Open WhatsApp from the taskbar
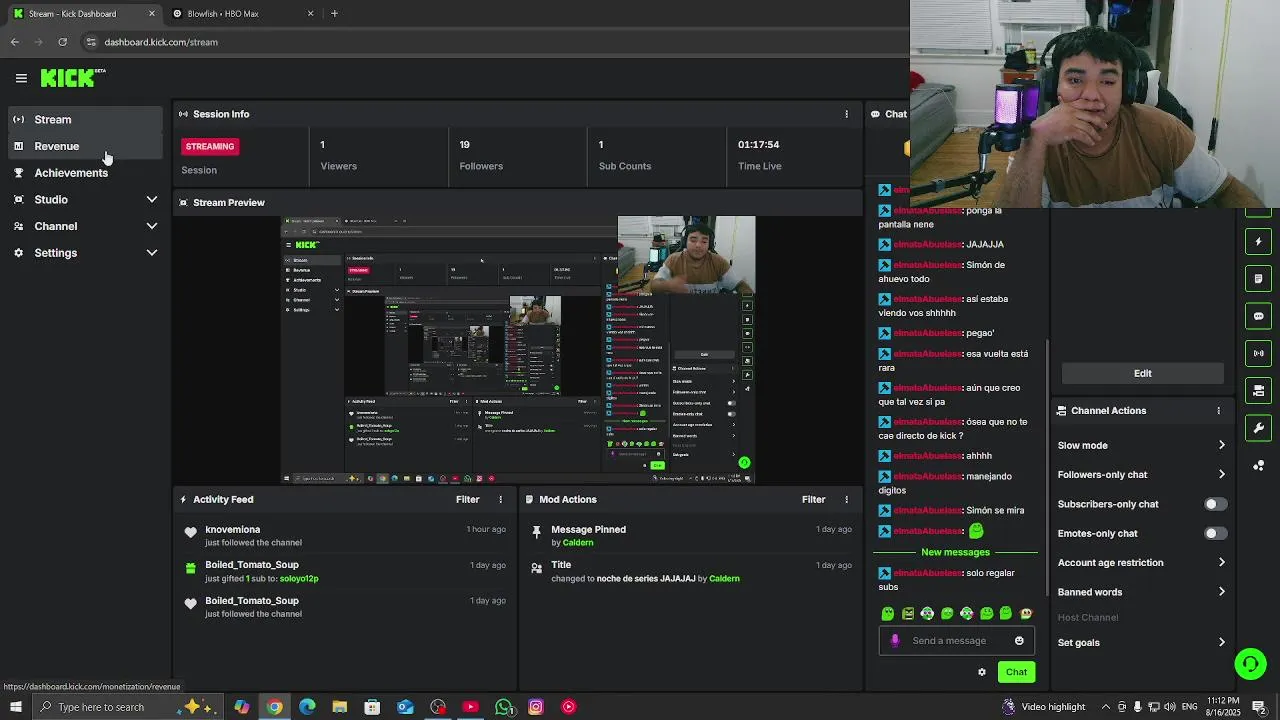 click(x=504, y=707)
